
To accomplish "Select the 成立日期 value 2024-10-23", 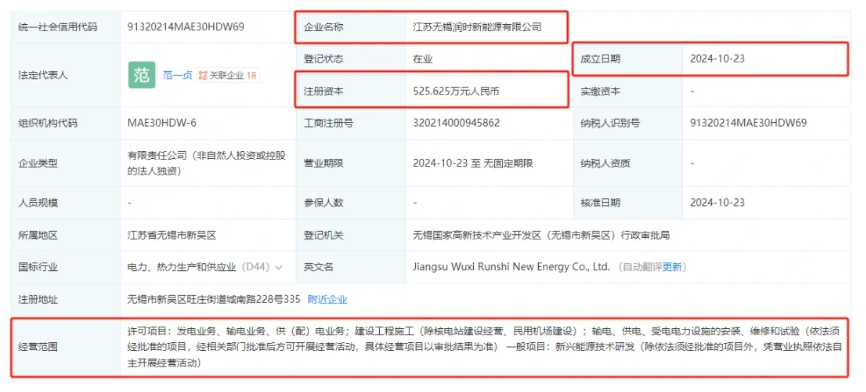I will pos(717,59).
